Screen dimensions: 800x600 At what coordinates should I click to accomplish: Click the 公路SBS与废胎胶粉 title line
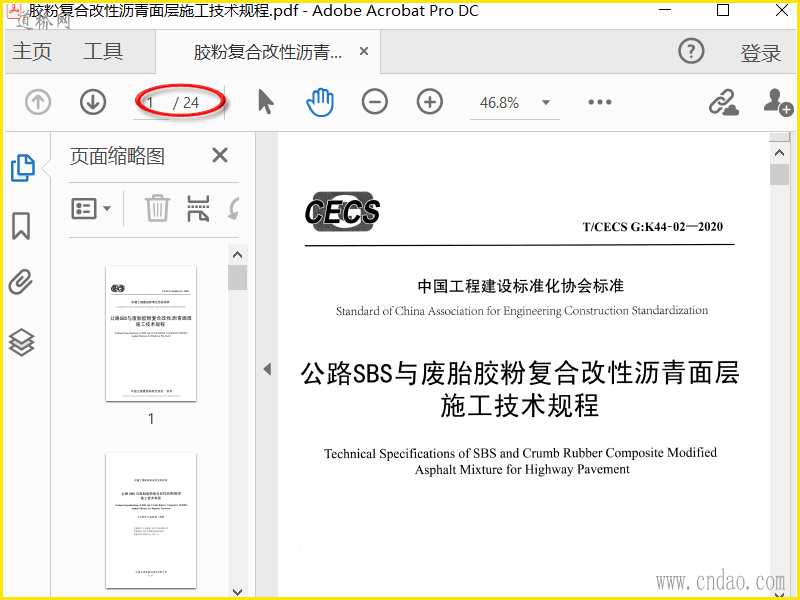tap(520, 372)
